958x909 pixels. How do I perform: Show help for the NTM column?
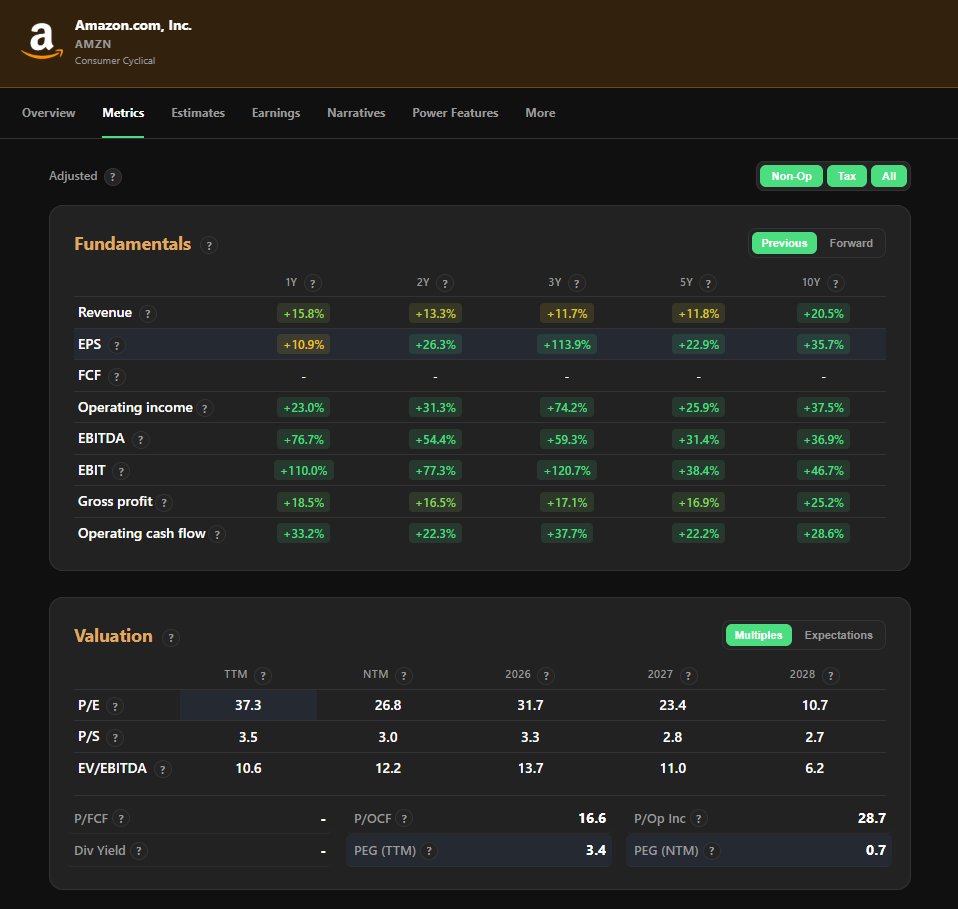pos(403,676)
